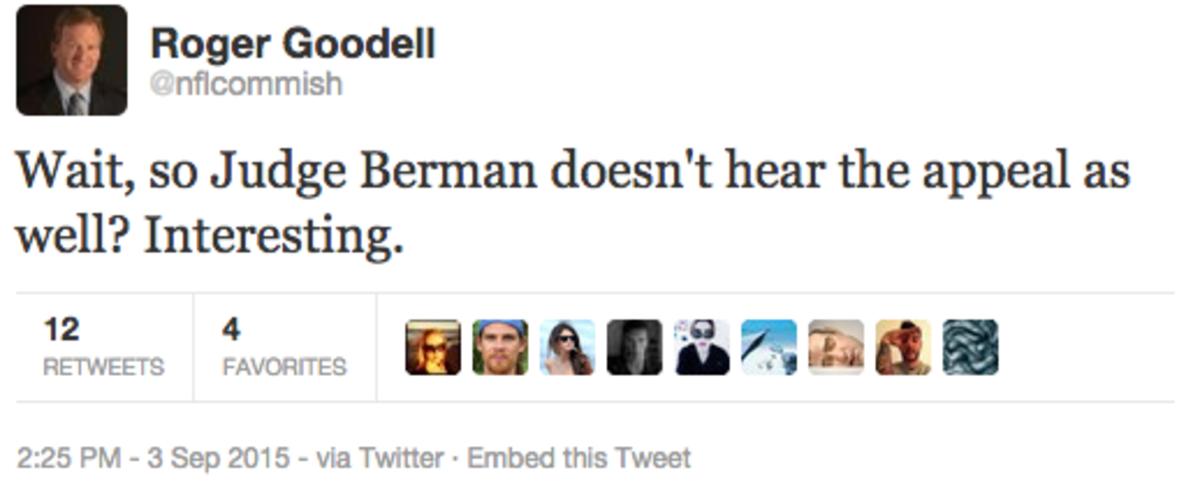
Task: View the 12 retweets list
Action: pos(103,347)
